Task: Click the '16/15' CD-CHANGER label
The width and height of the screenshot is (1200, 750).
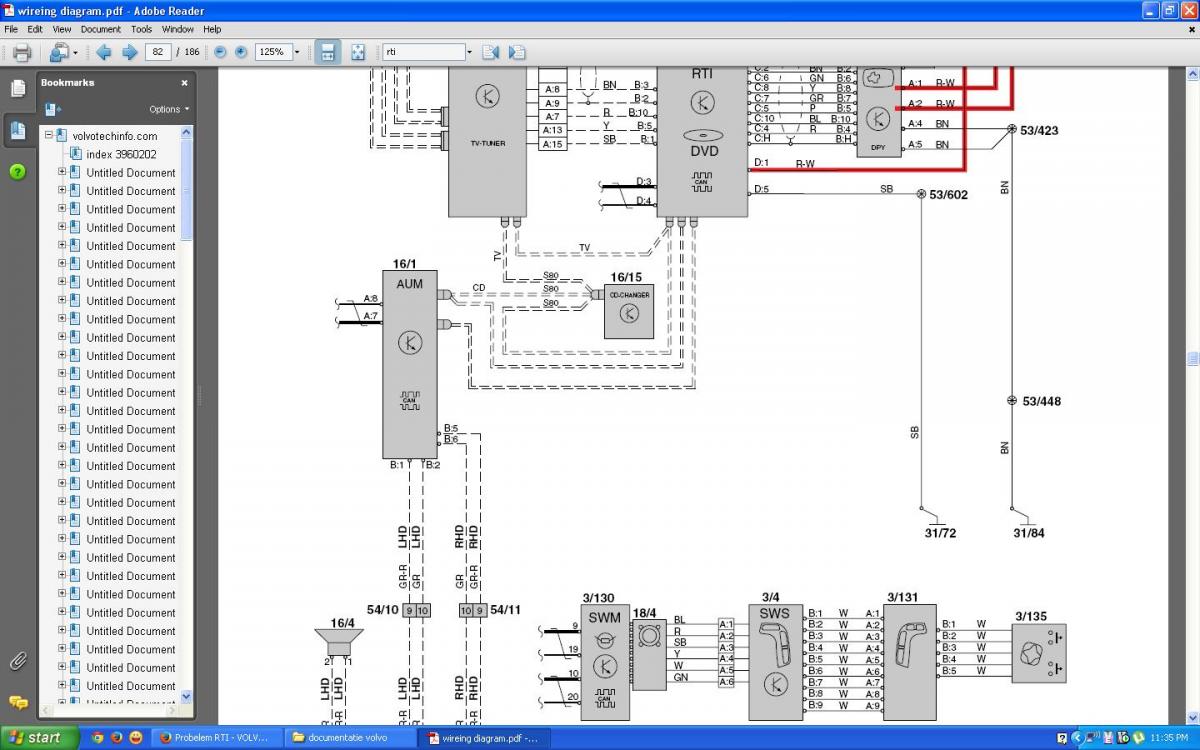Action: coord(626,277)
